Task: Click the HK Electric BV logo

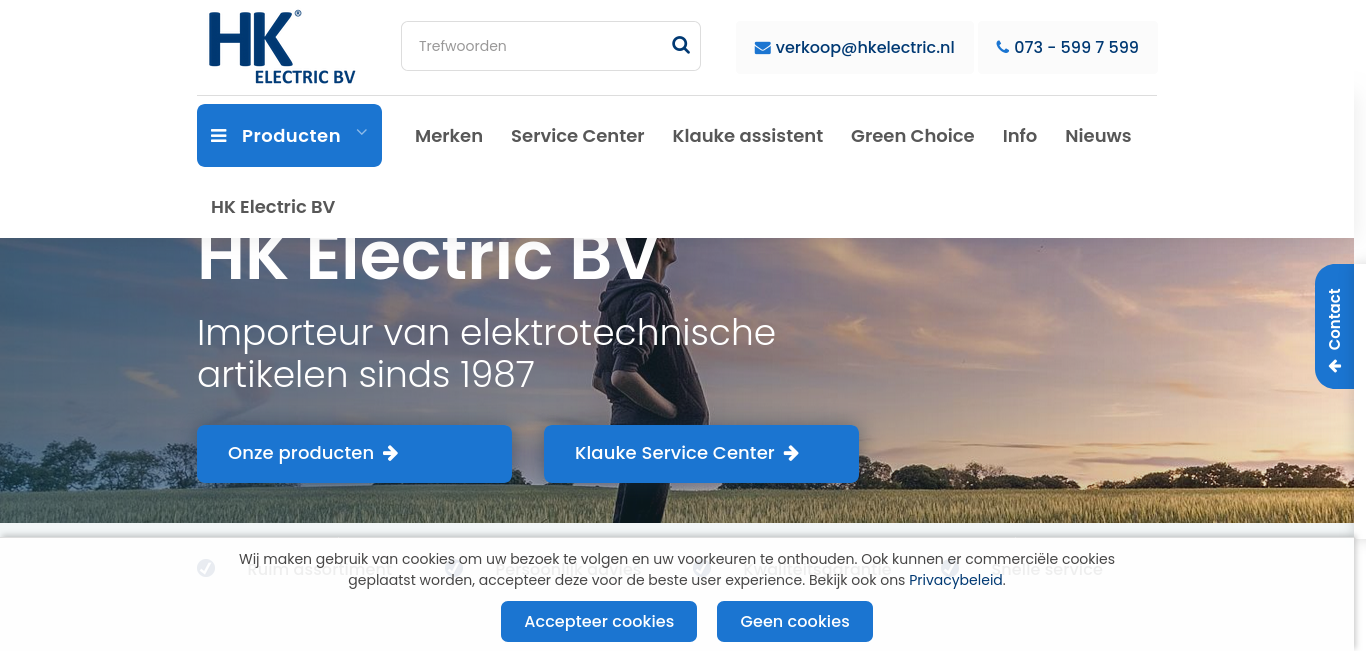Action: click(x=282, y=47)
